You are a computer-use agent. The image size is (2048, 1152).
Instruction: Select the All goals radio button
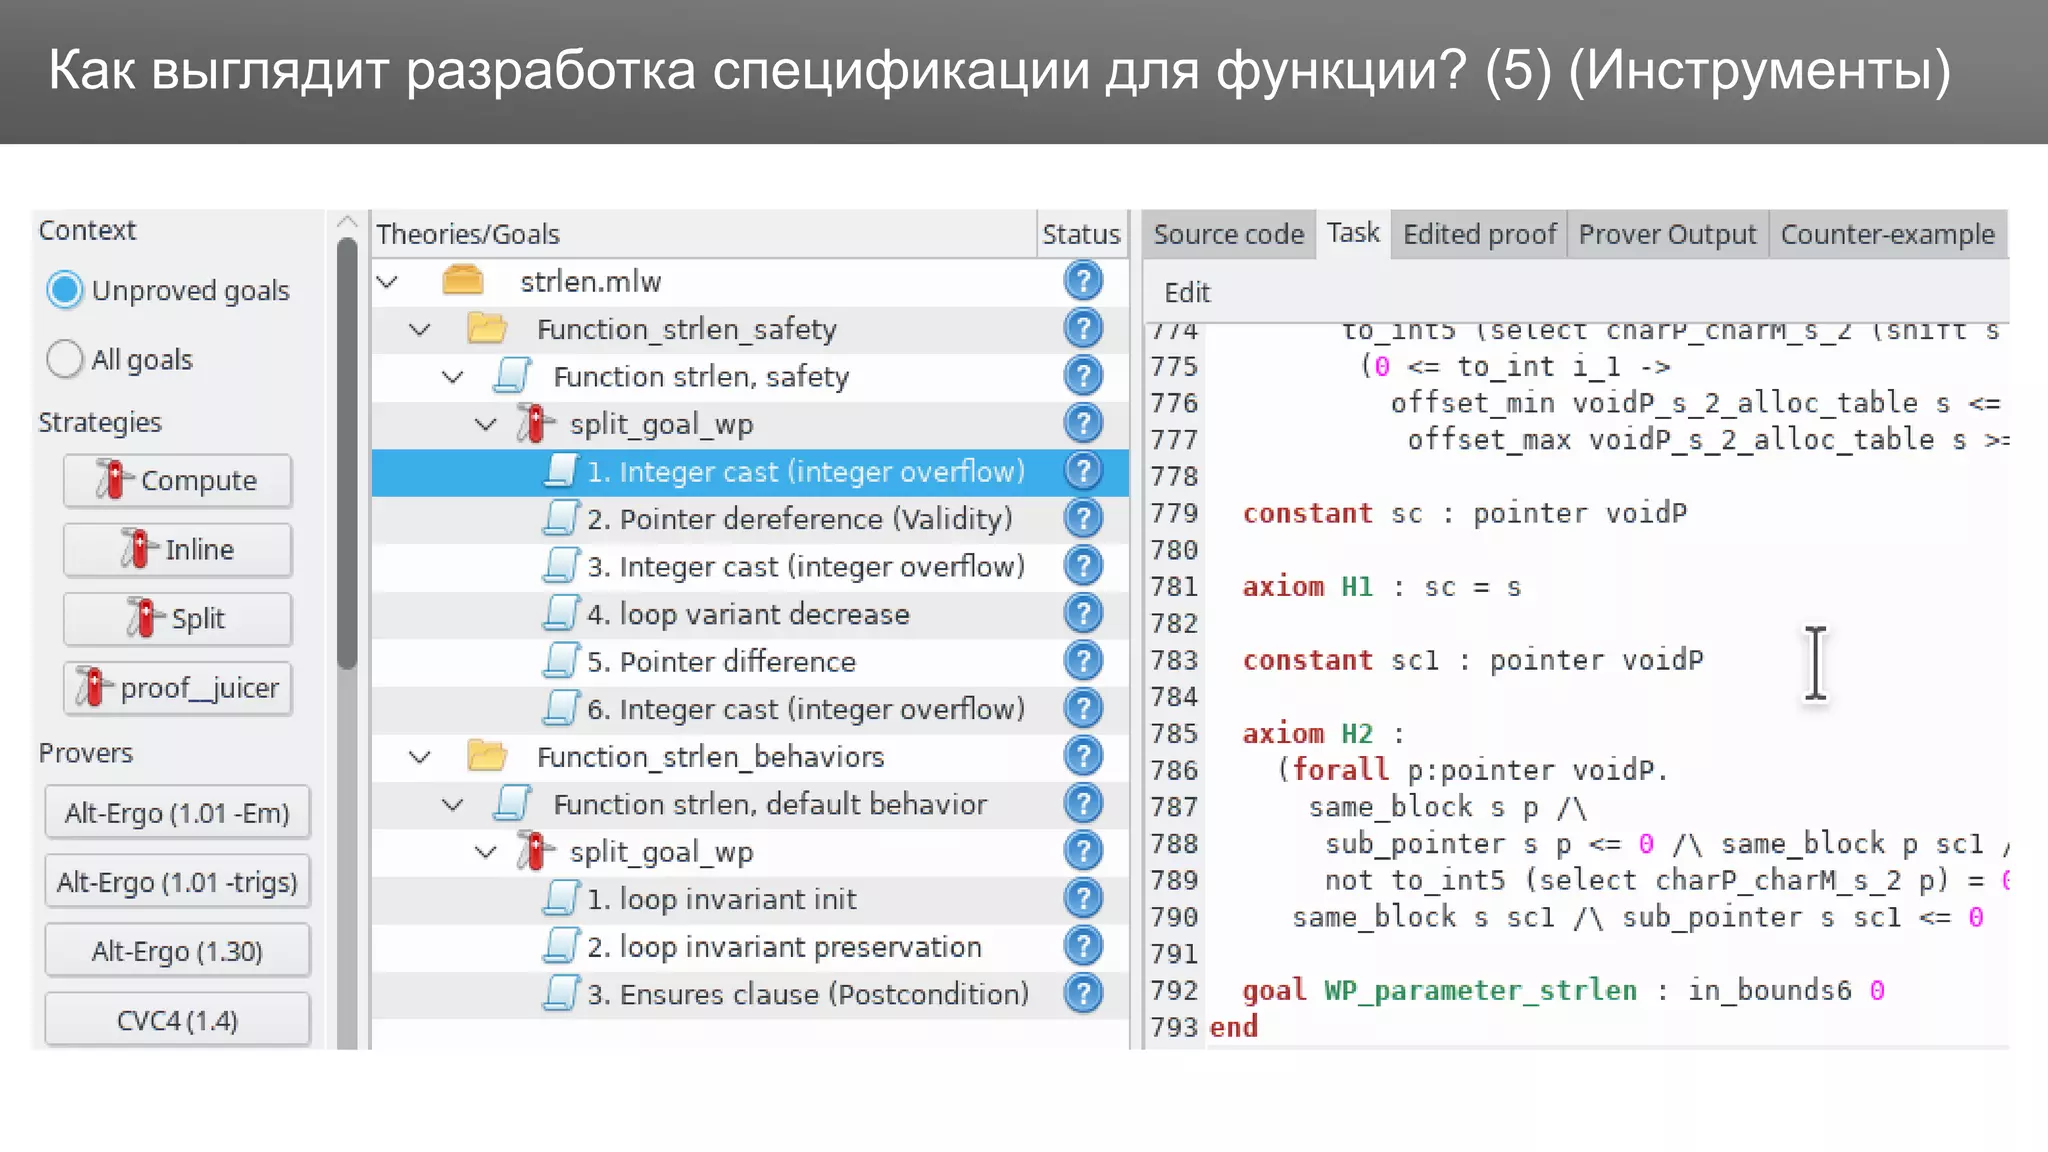pyautogui.click(x=65, y=359)
